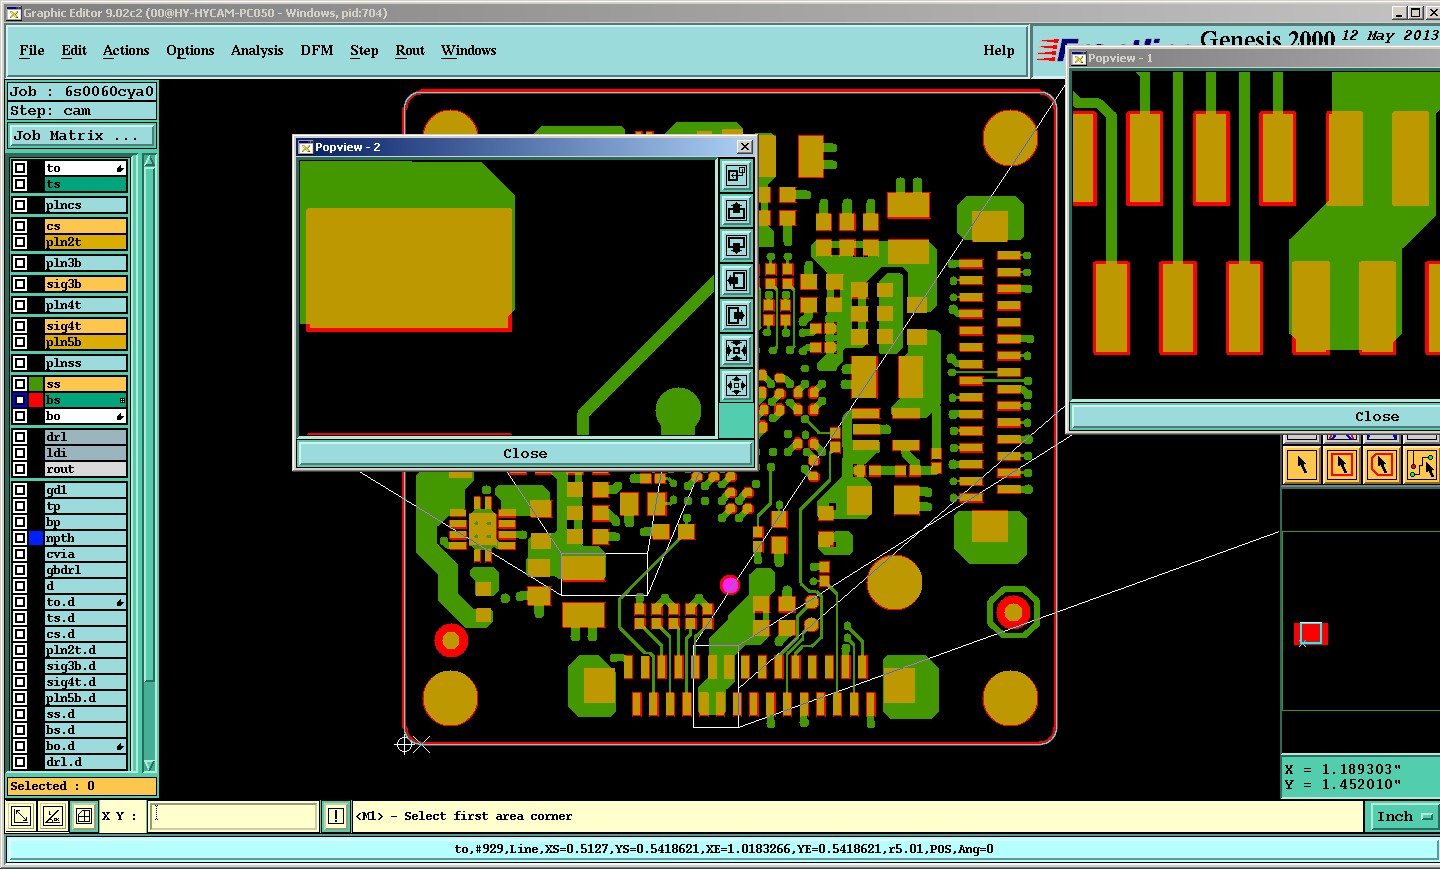Zoom in using Popview-2 inward arrows icon
This screenshot has height=869, width=1440.
pyautogui.click(x=736, y=351)
